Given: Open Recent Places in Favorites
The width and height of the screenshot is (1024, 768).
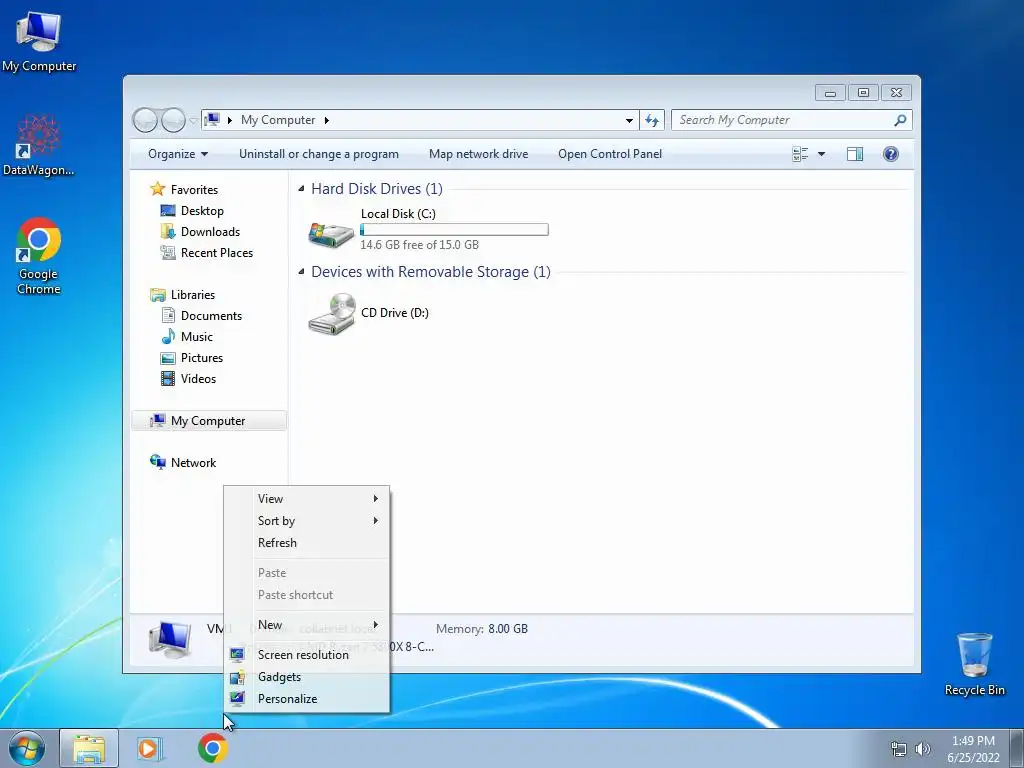Looking at the screenshot, I should [x=216, y=253].
